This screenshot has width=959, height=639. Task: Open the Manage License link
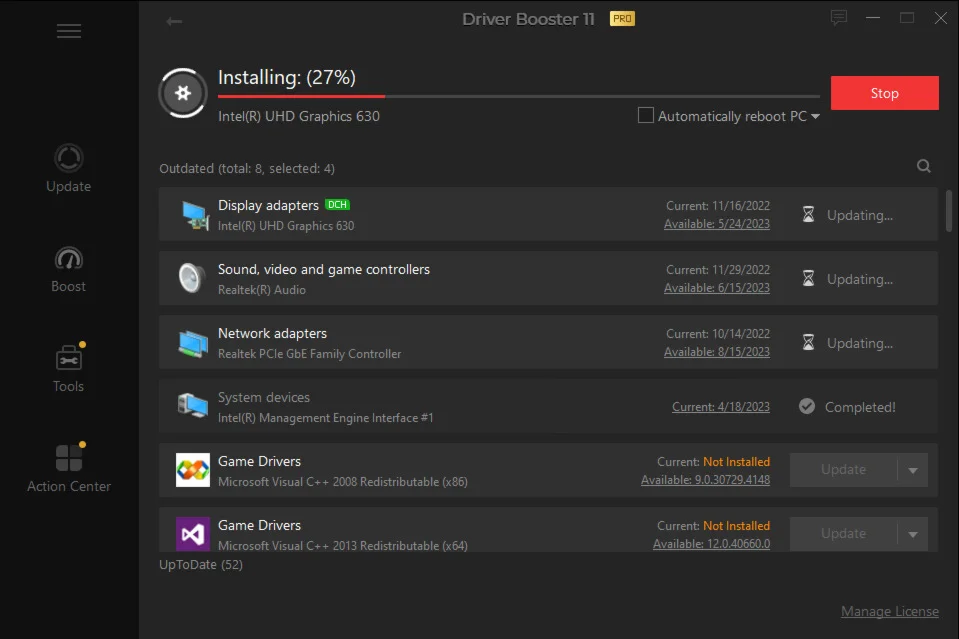889,611
